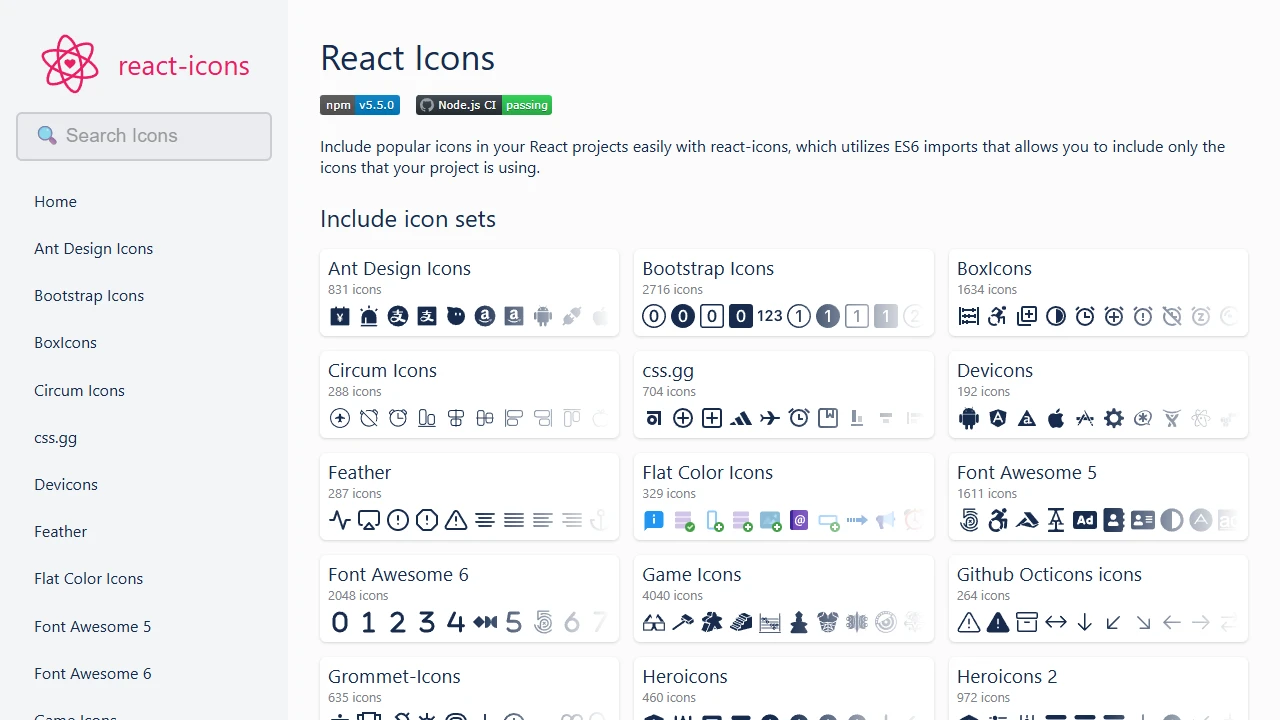Navigate to Home in the sidebar
The width and height of the screenshot is (1280, 720).
coord(55,201)
